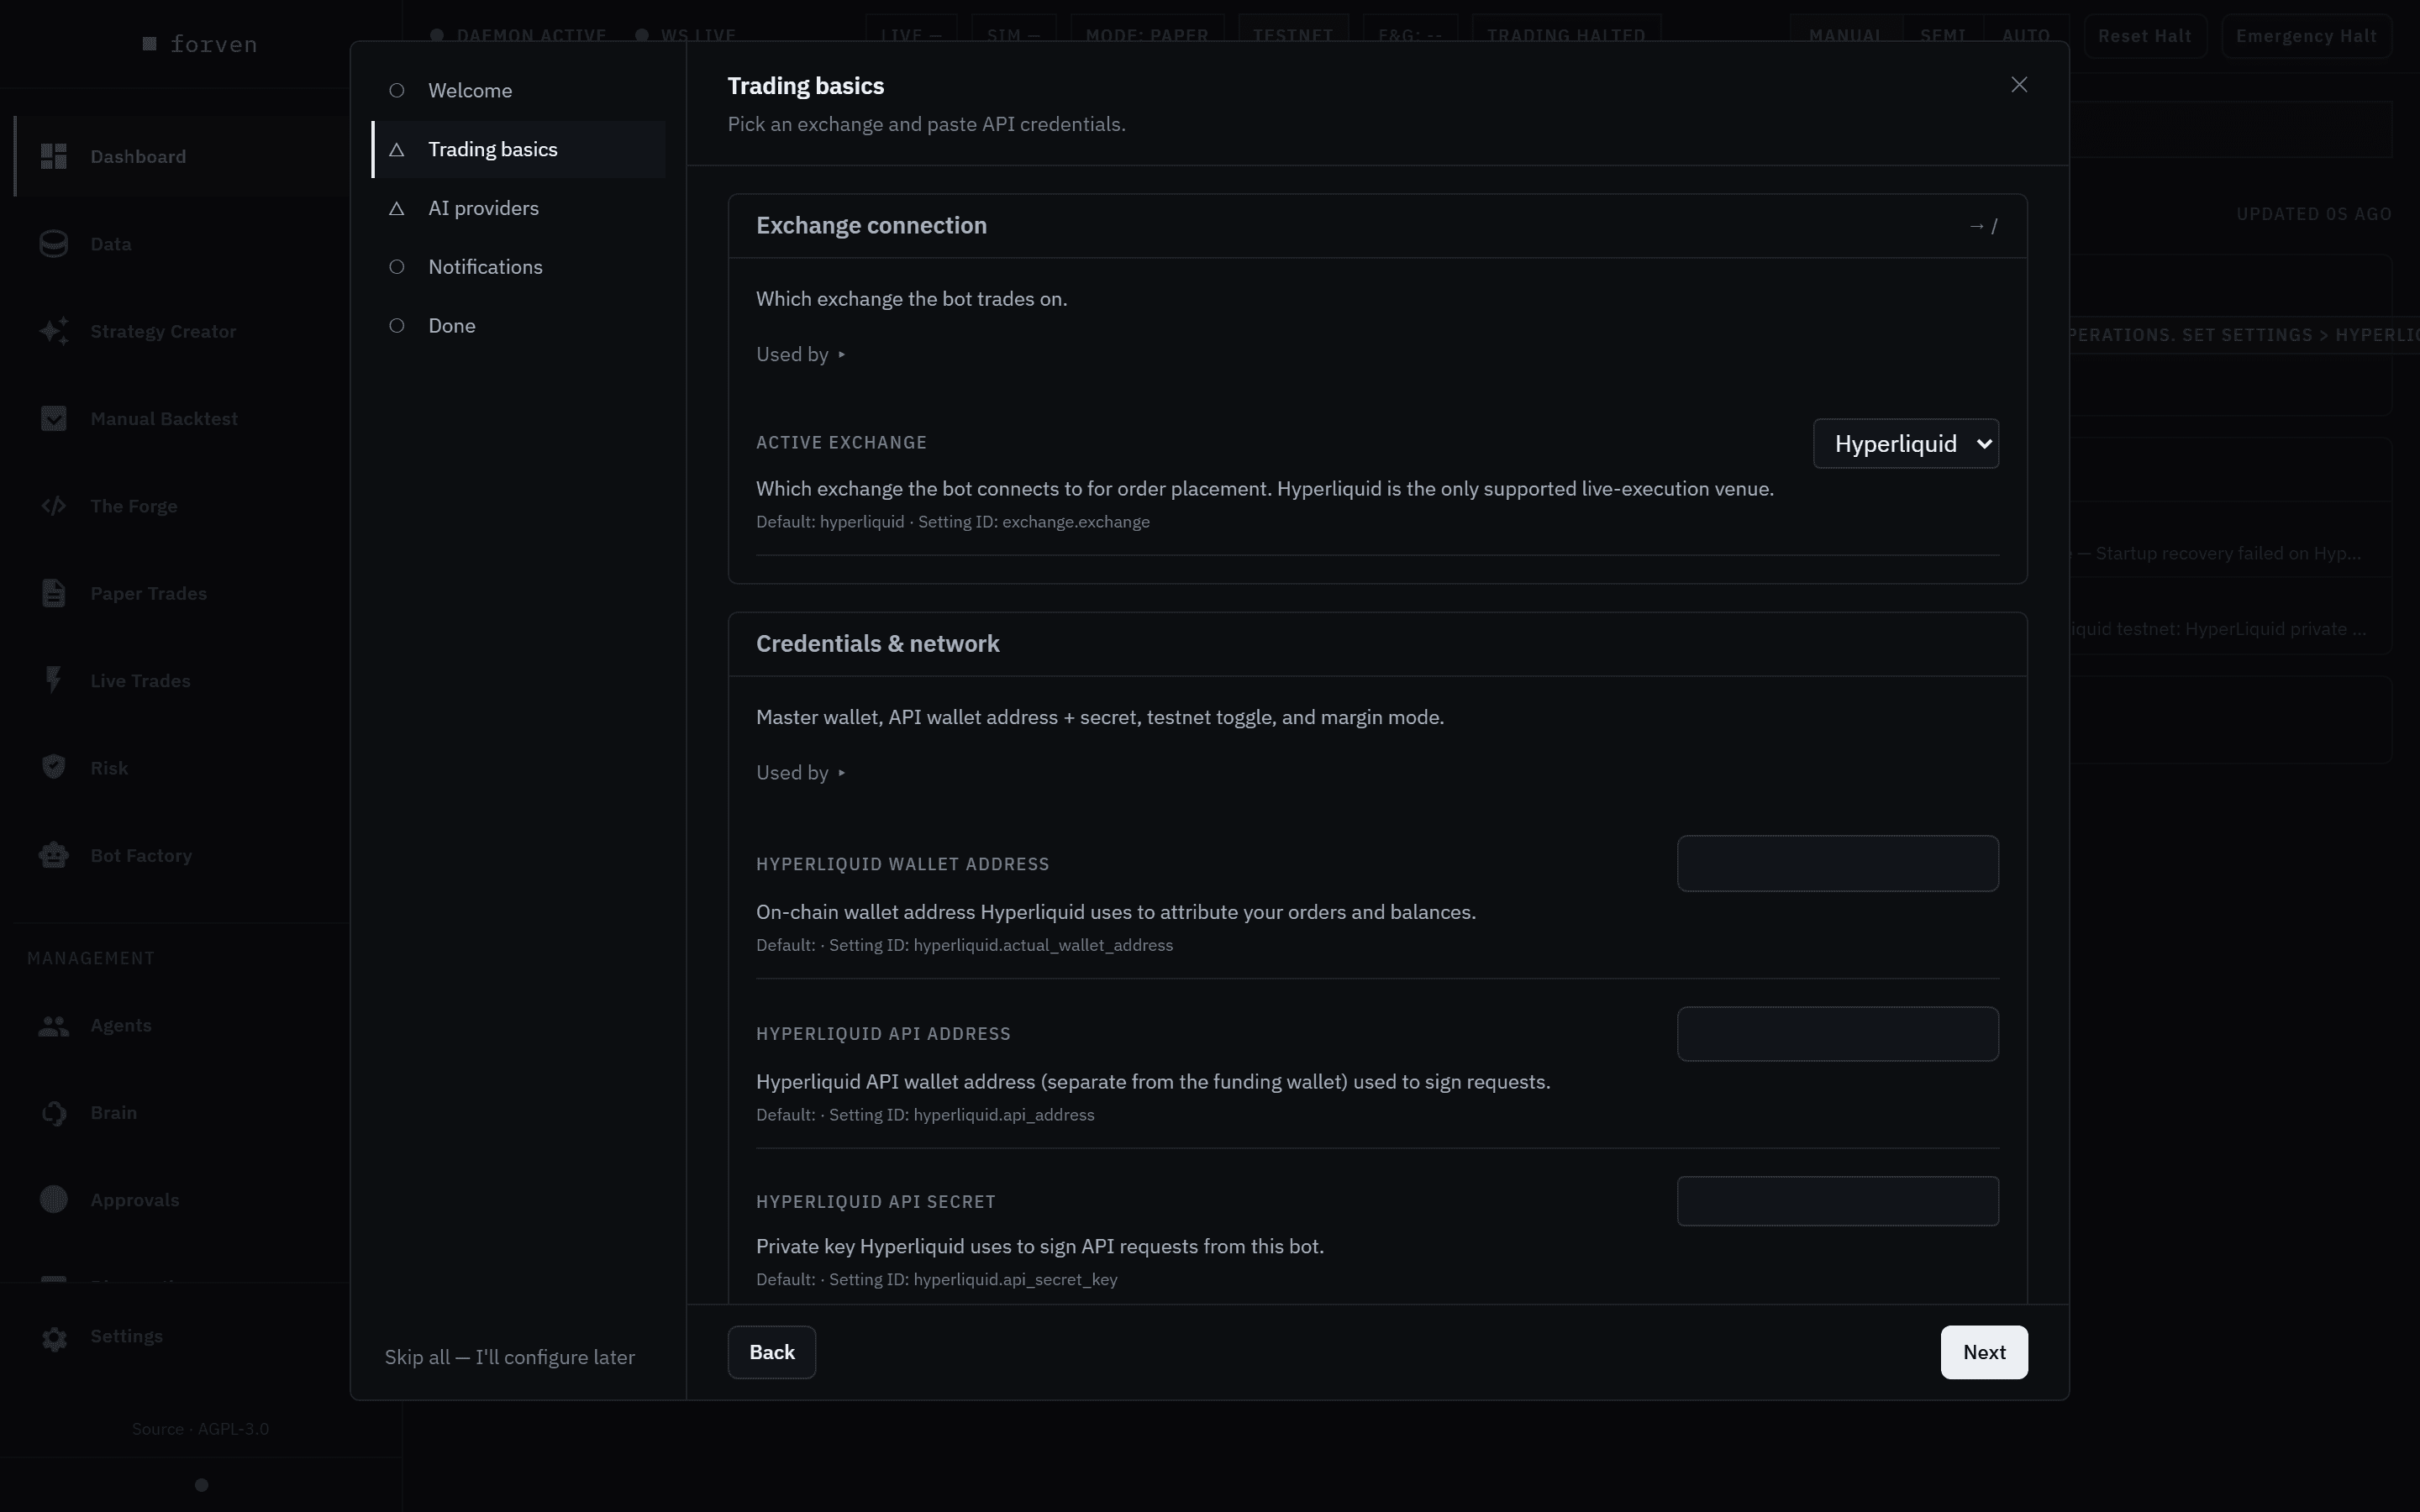Click the Reset Halt button
The height and width of the screenshot is (1512, 2420).
(x=2145, y=36)
